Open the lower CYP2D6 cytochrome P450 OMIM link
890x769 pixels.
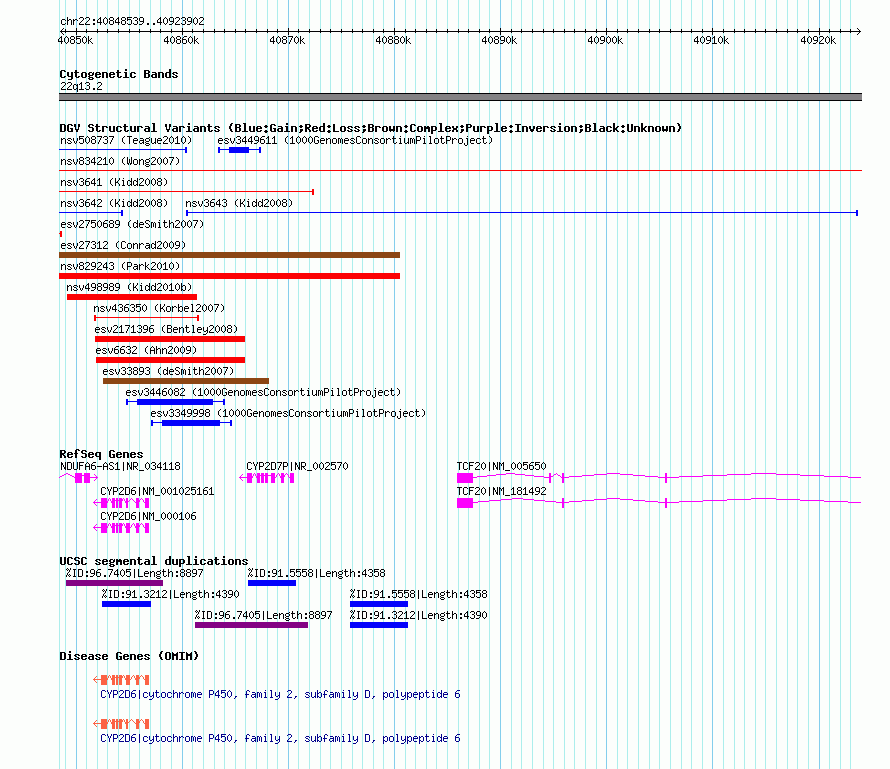tap(280, 738)
